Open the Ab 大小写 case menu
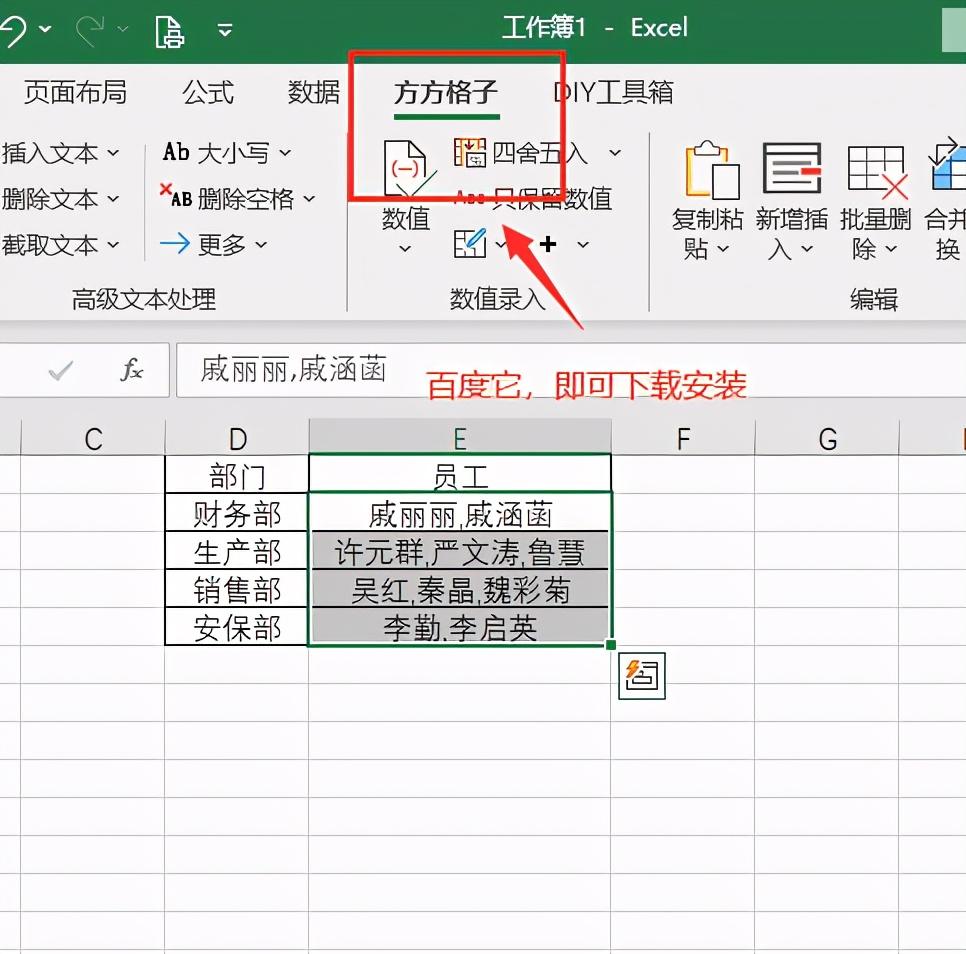Viewport: 966px width, 954px height. coord(227,153)
